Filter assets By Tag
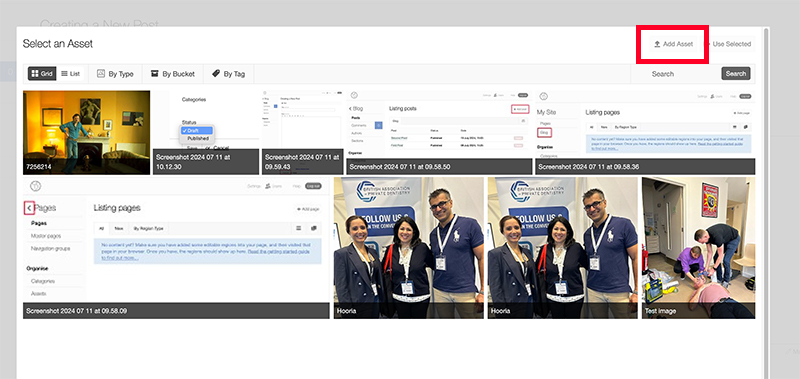This screenshot has width=800, height=379. click(229, 73)
